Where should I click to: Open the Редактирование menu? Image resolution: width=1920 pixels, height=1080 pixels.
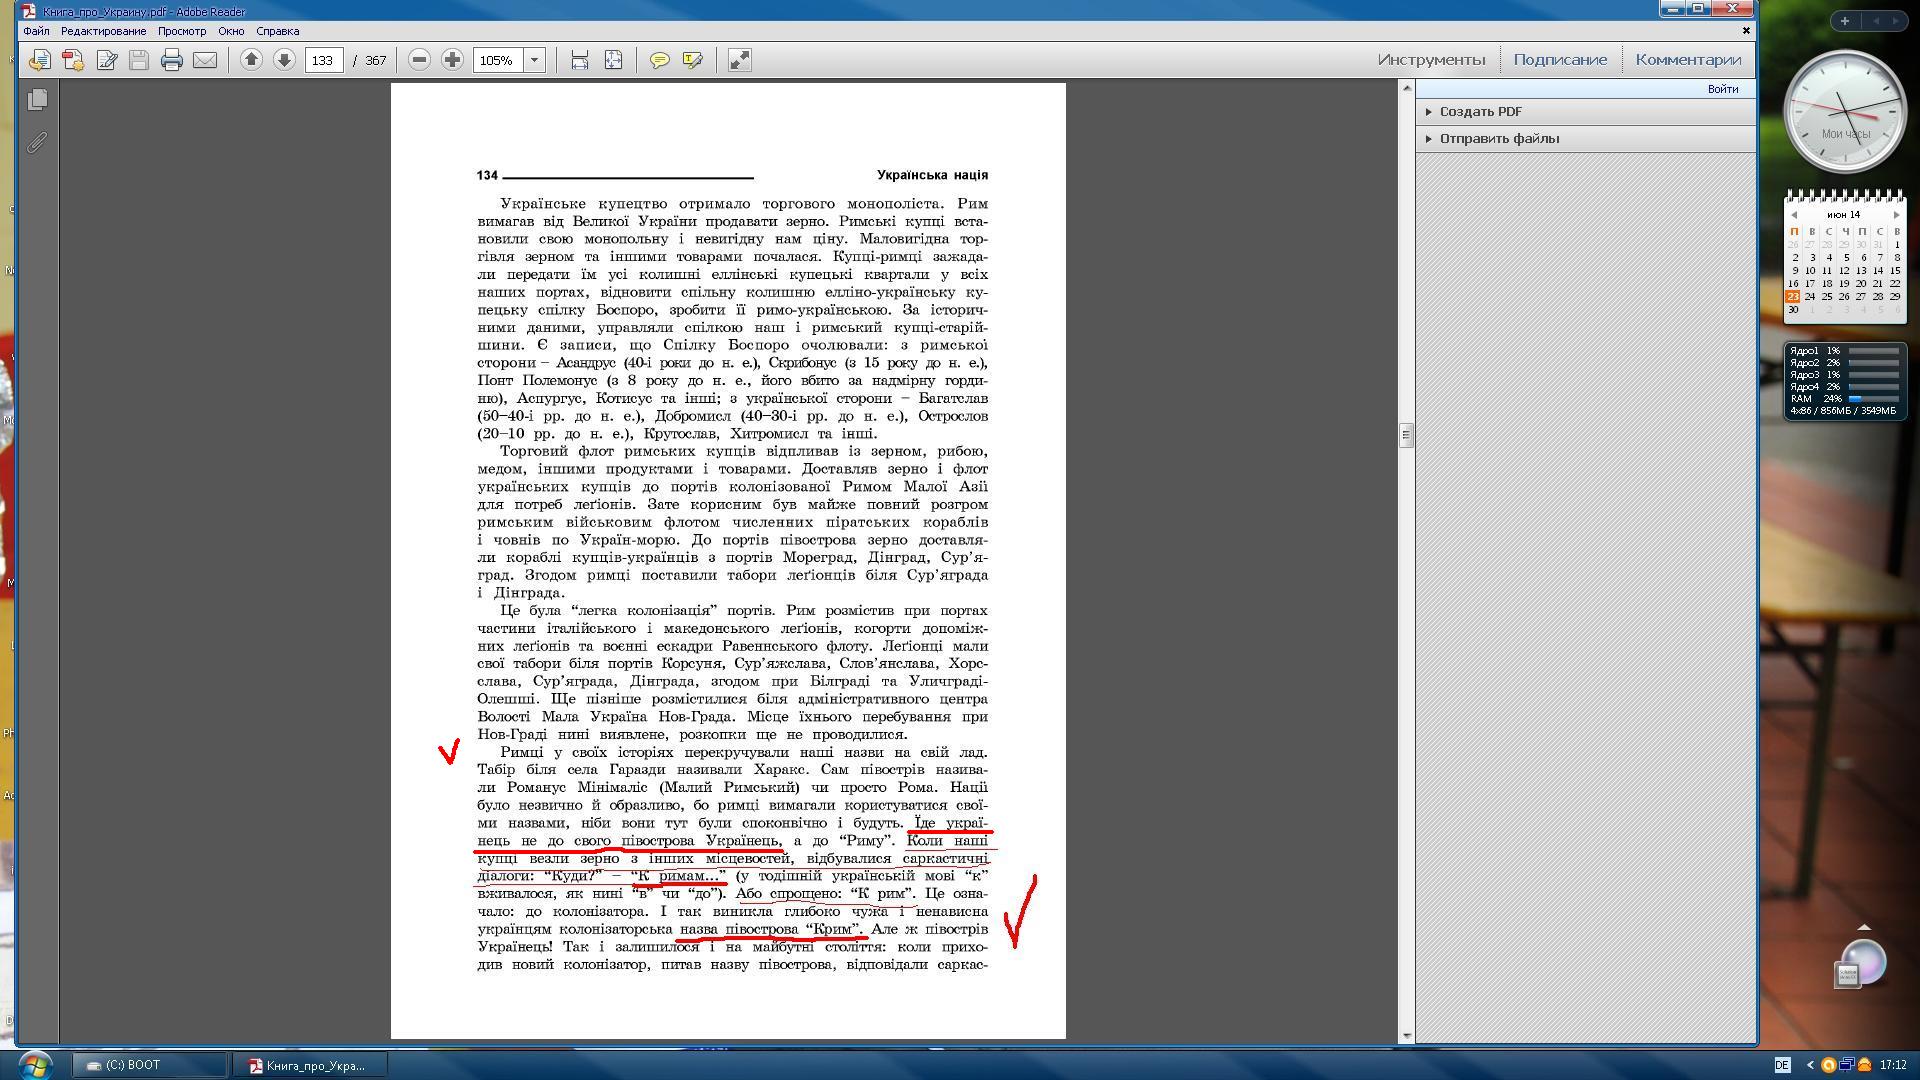[103, 31]
